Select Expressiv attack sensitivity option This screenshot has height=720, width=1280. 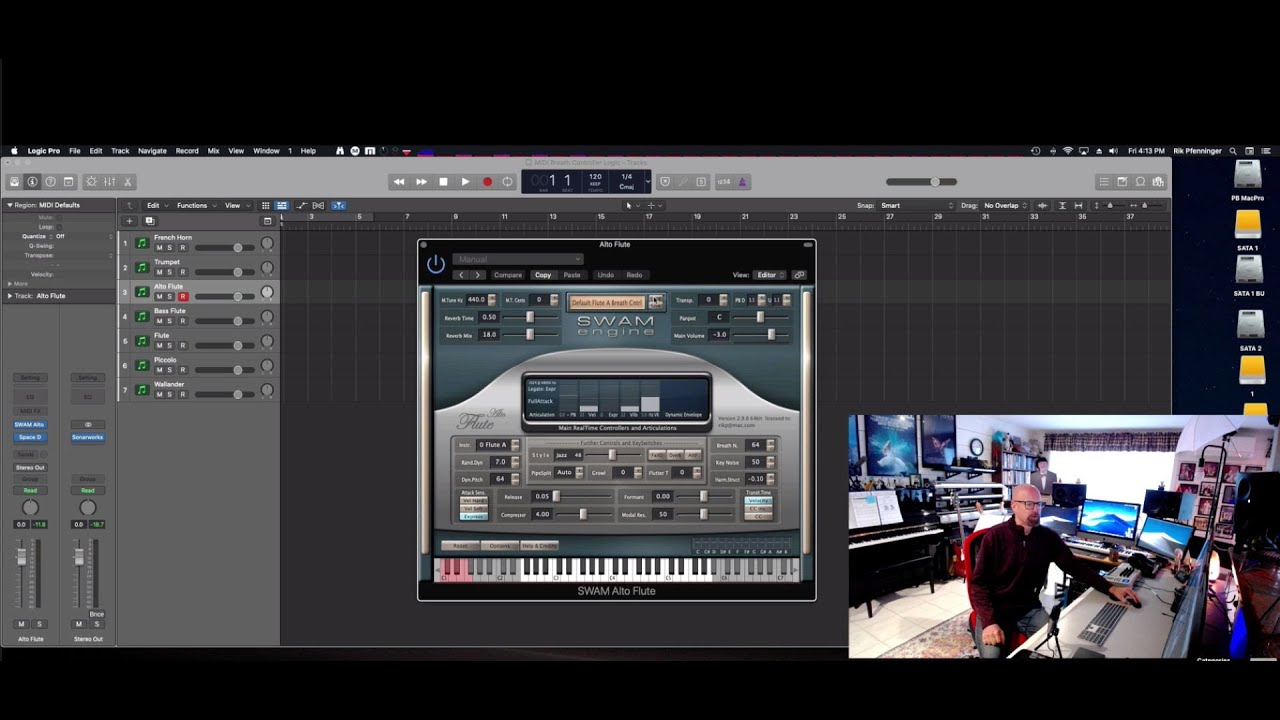tap(473, 516)
